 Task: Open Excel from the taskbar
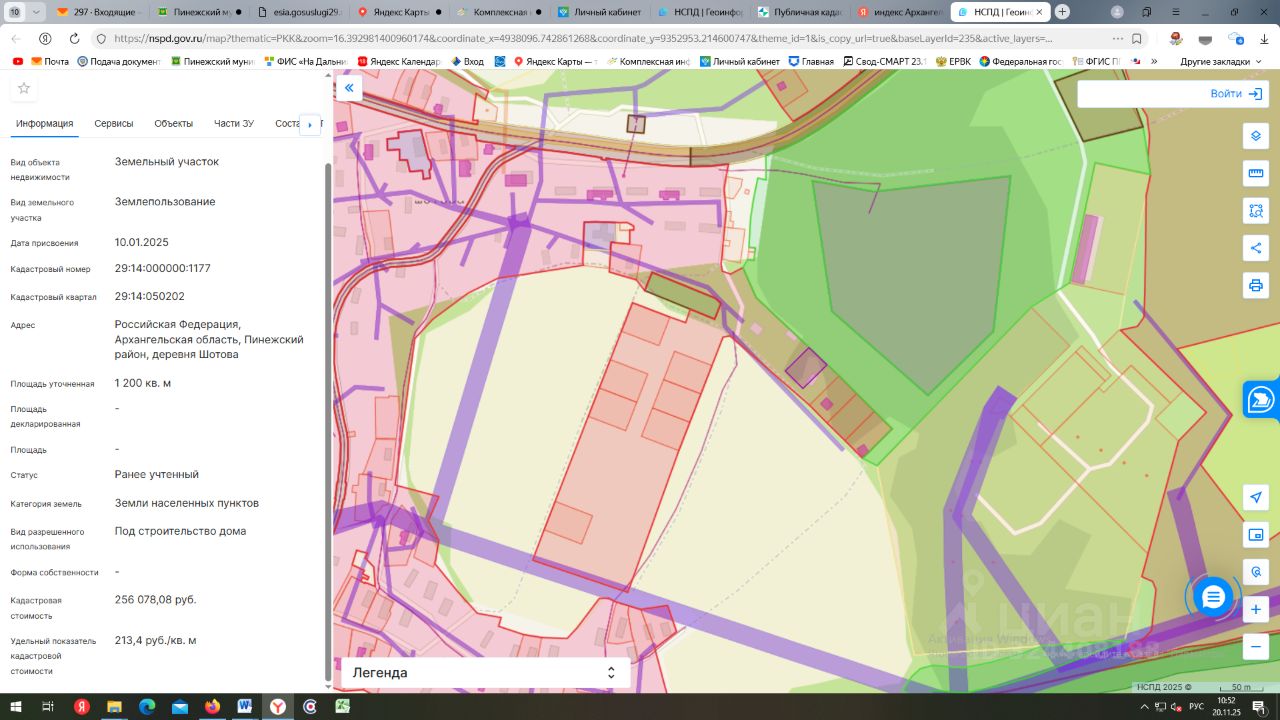tap(342, 707)
